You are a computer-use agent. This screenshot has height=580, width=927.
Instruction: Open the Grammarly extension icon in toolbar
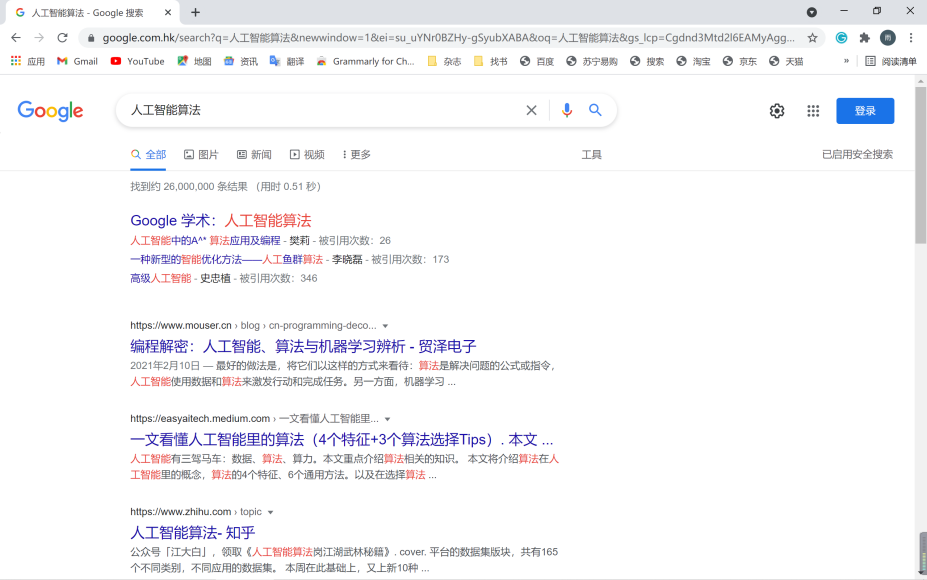841,38
